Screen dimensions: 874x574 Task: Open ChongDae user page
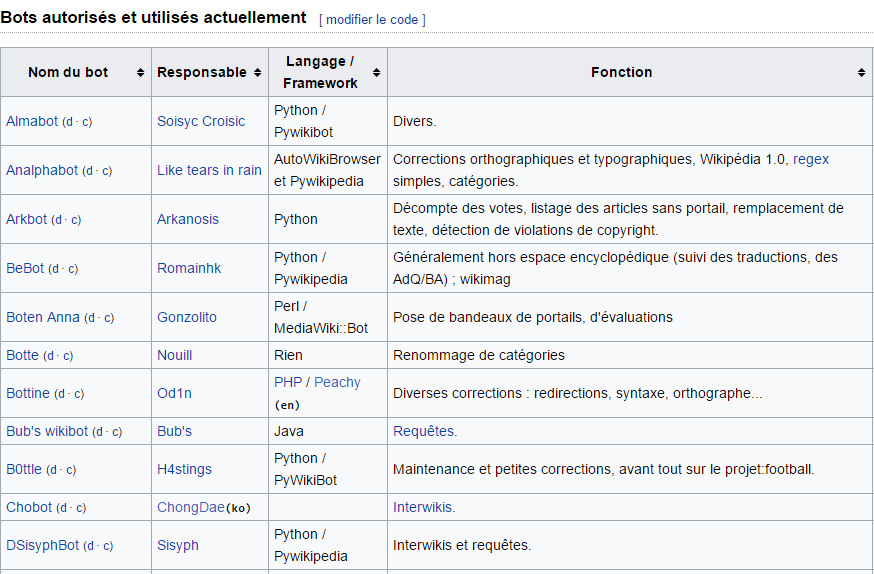[191, 507]
